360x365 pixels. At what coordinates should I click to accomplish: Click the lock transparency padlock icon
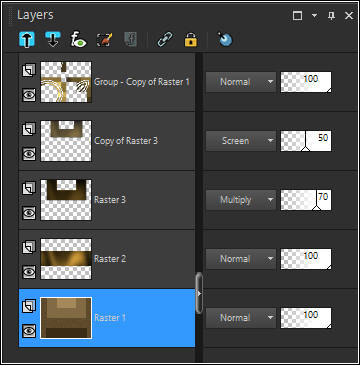click(190, 40)
